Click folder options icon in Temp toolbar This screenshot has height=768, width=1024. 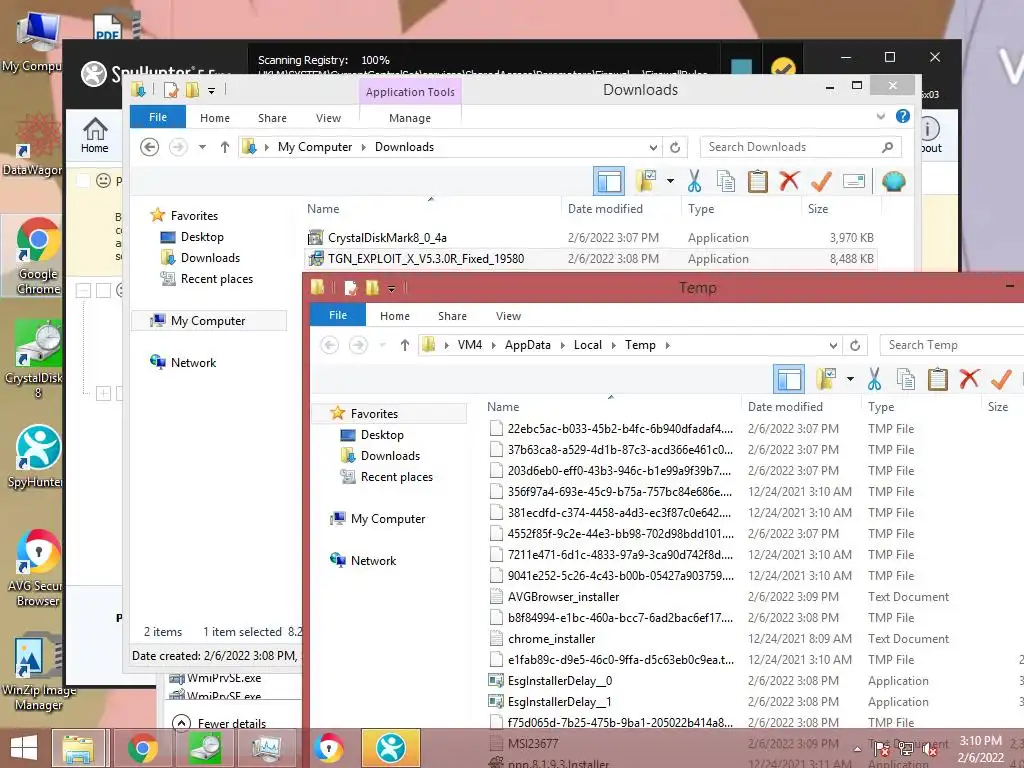coord(825,379)
